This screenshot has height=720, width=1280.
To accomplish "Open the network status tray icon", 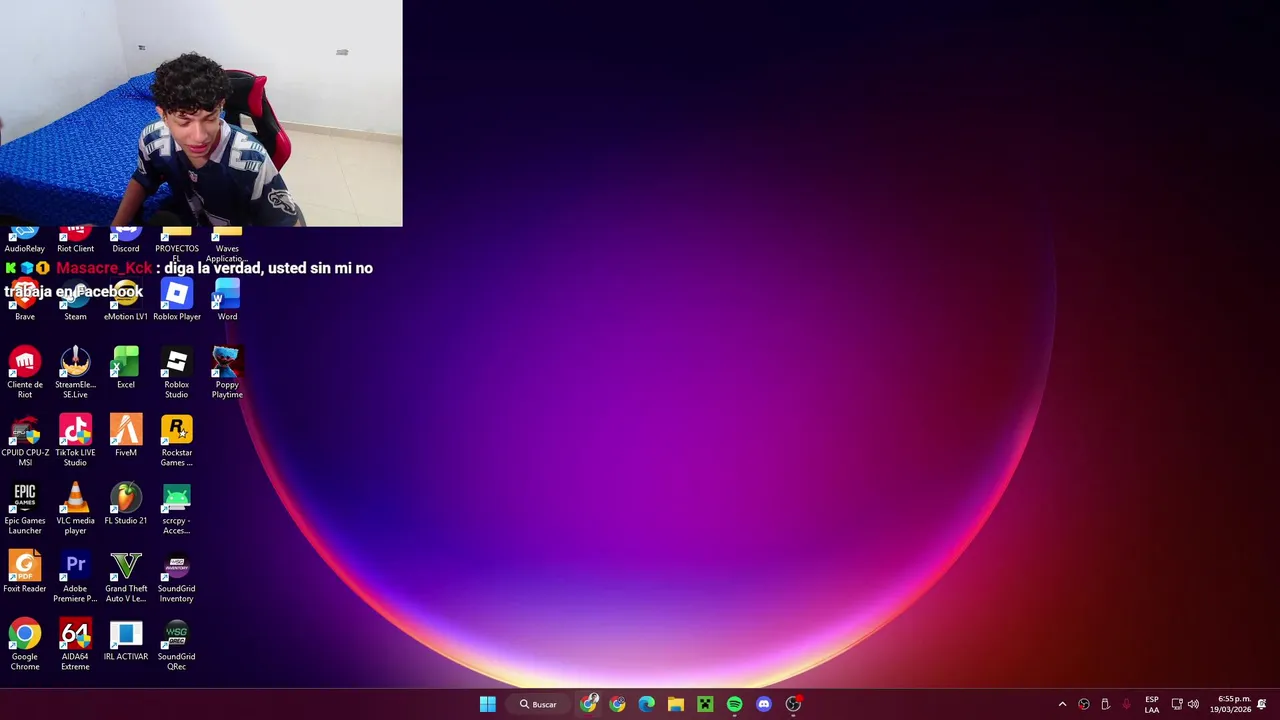I will click(1177, 704).
